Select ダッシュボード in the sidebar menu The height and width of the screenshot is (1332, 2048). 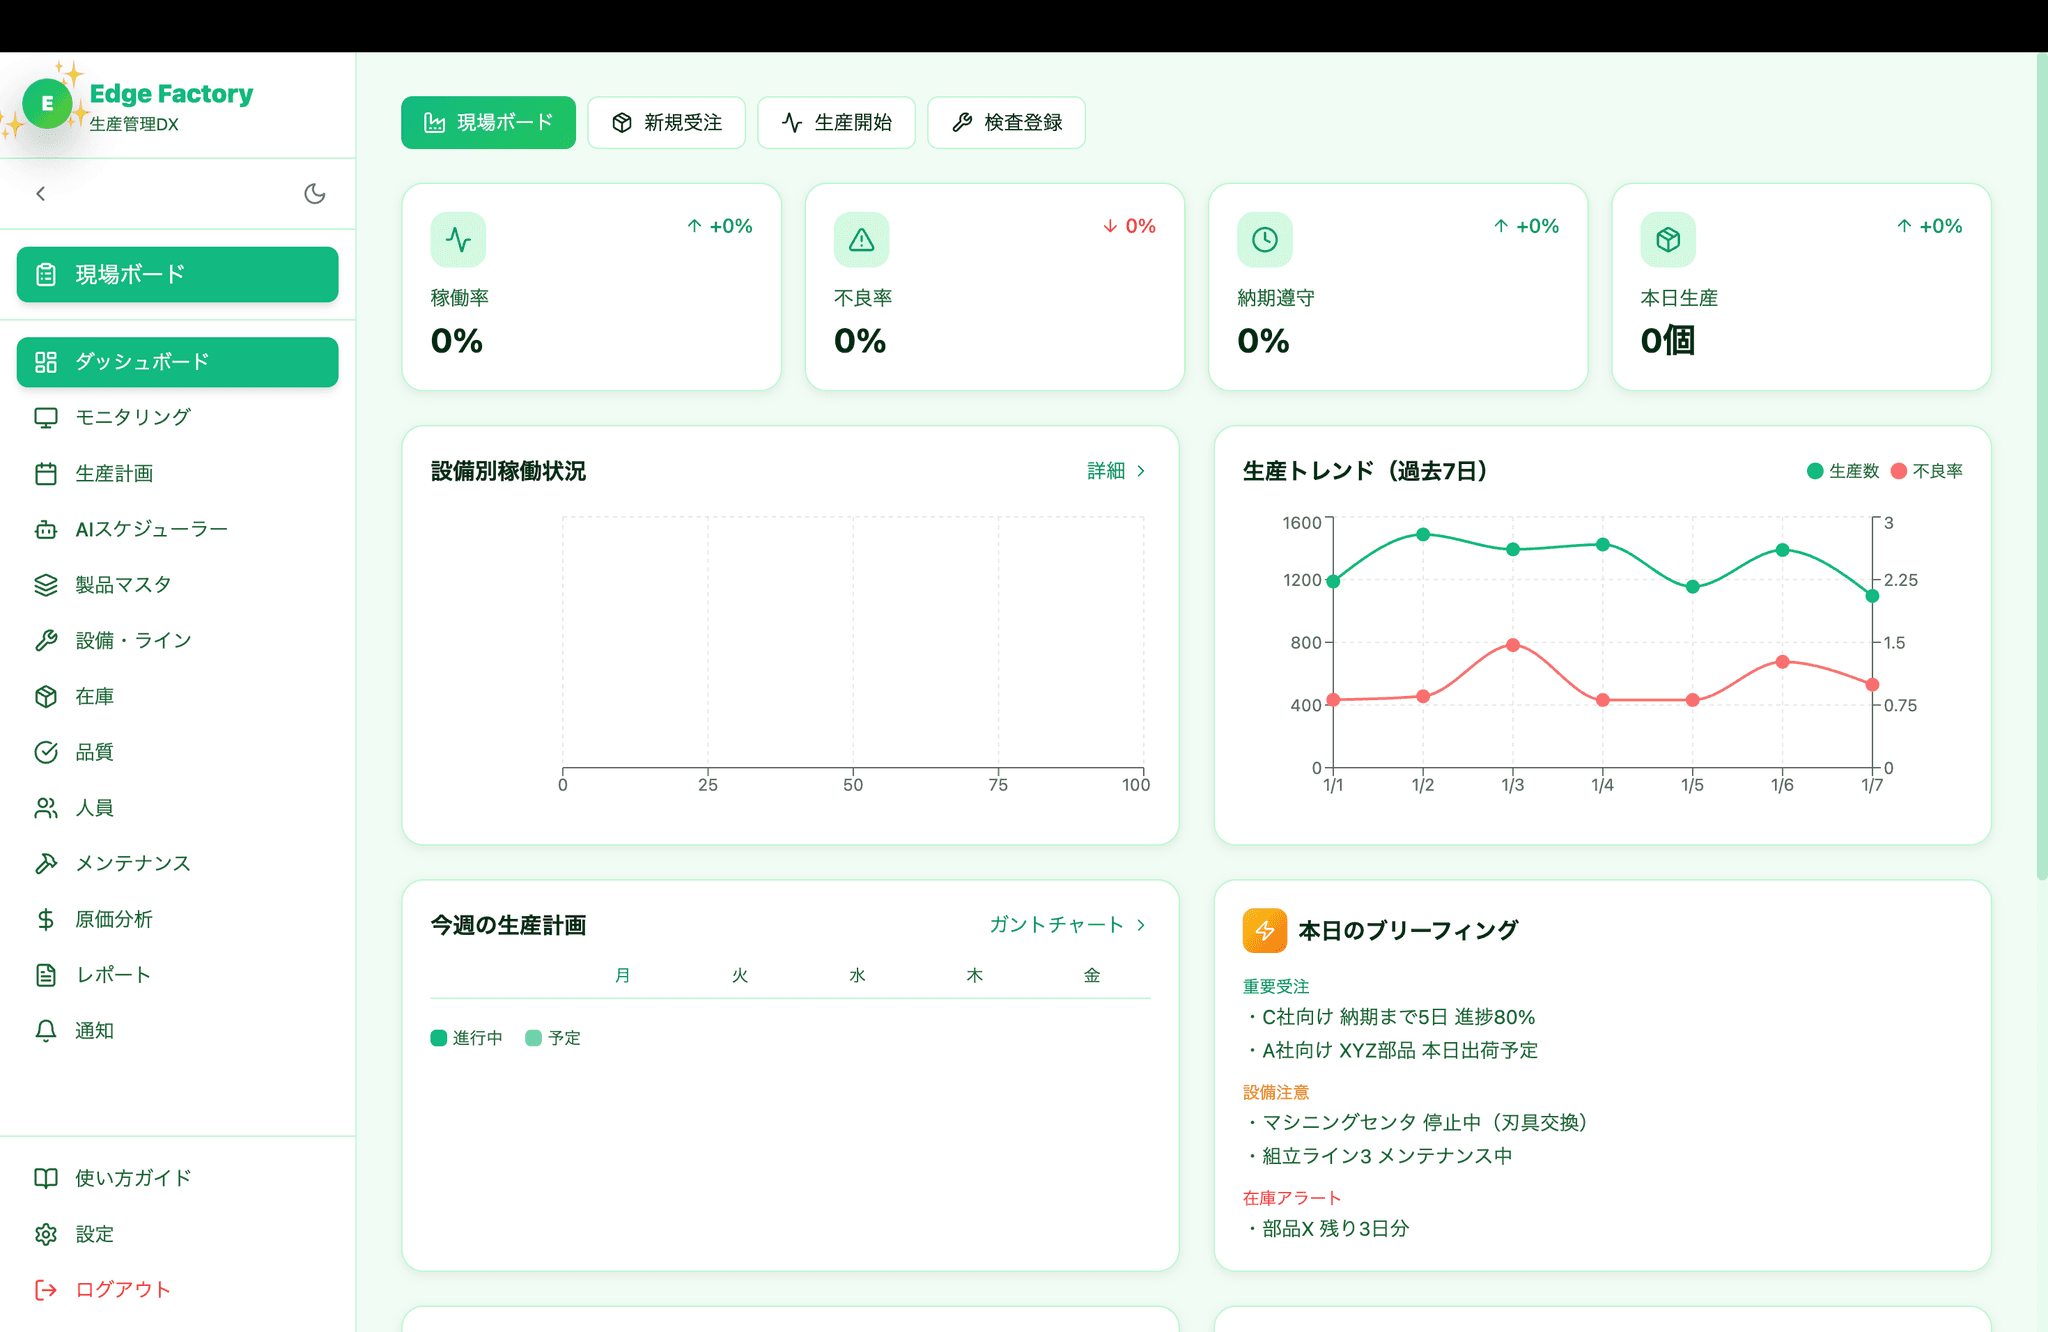coord(177,362)
